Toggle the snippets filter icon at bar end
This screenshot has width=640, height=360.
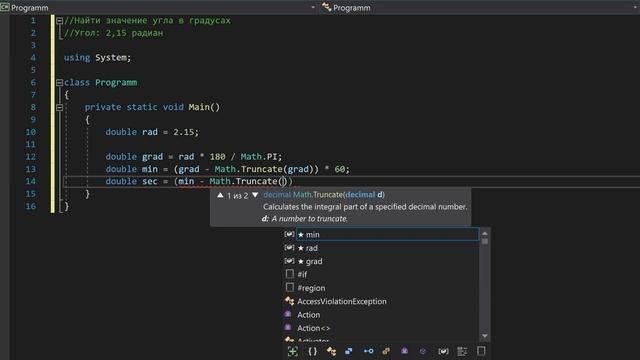click(481, 351)
